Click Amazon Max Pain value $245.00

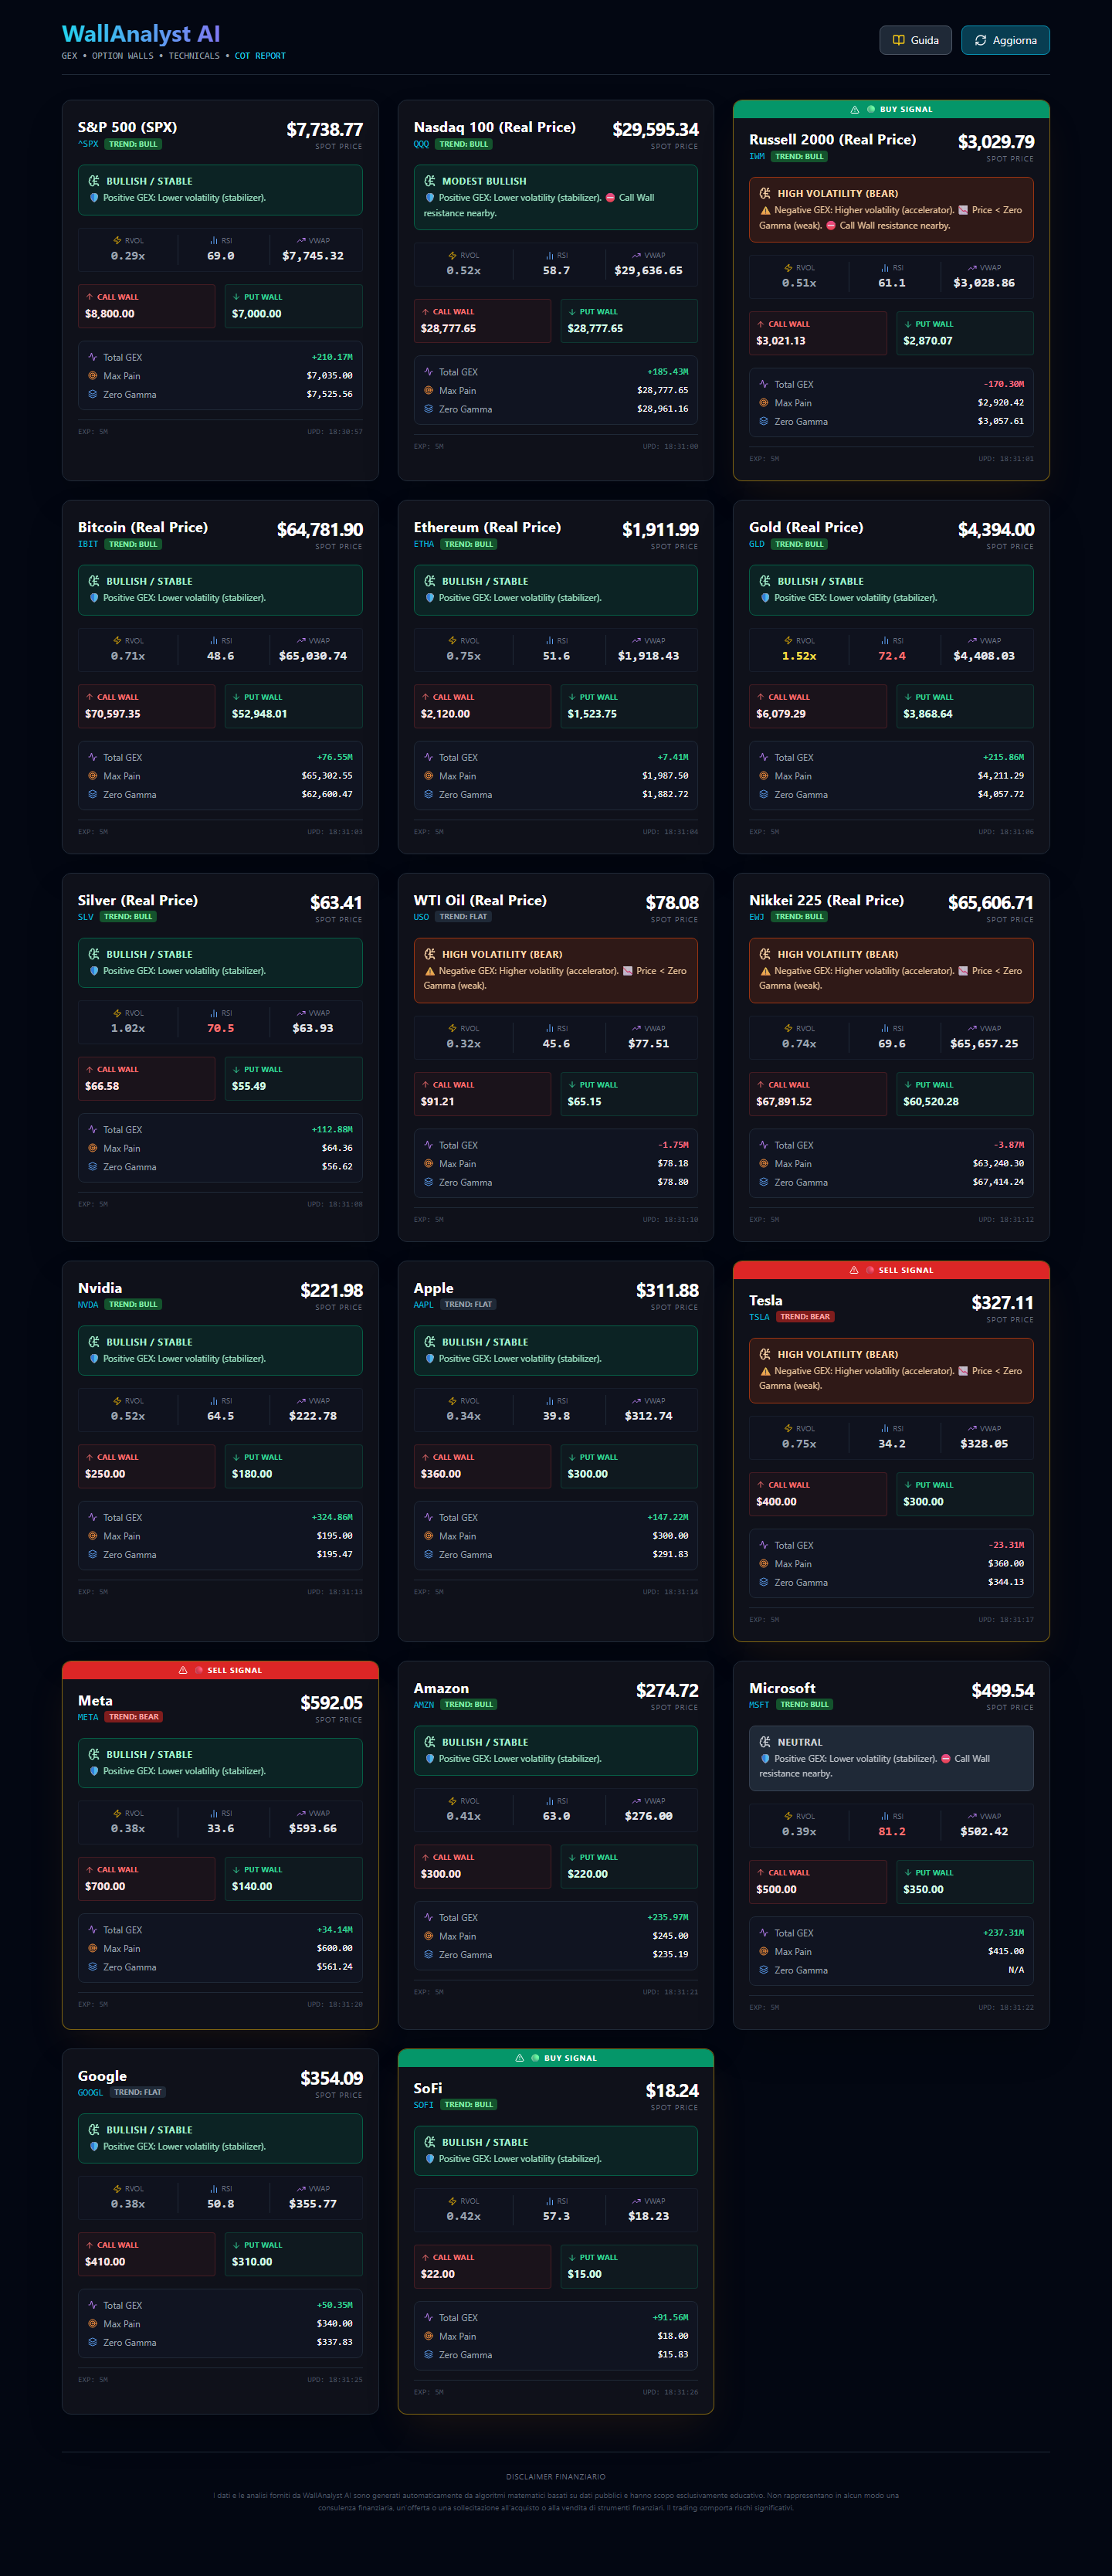671,1936
